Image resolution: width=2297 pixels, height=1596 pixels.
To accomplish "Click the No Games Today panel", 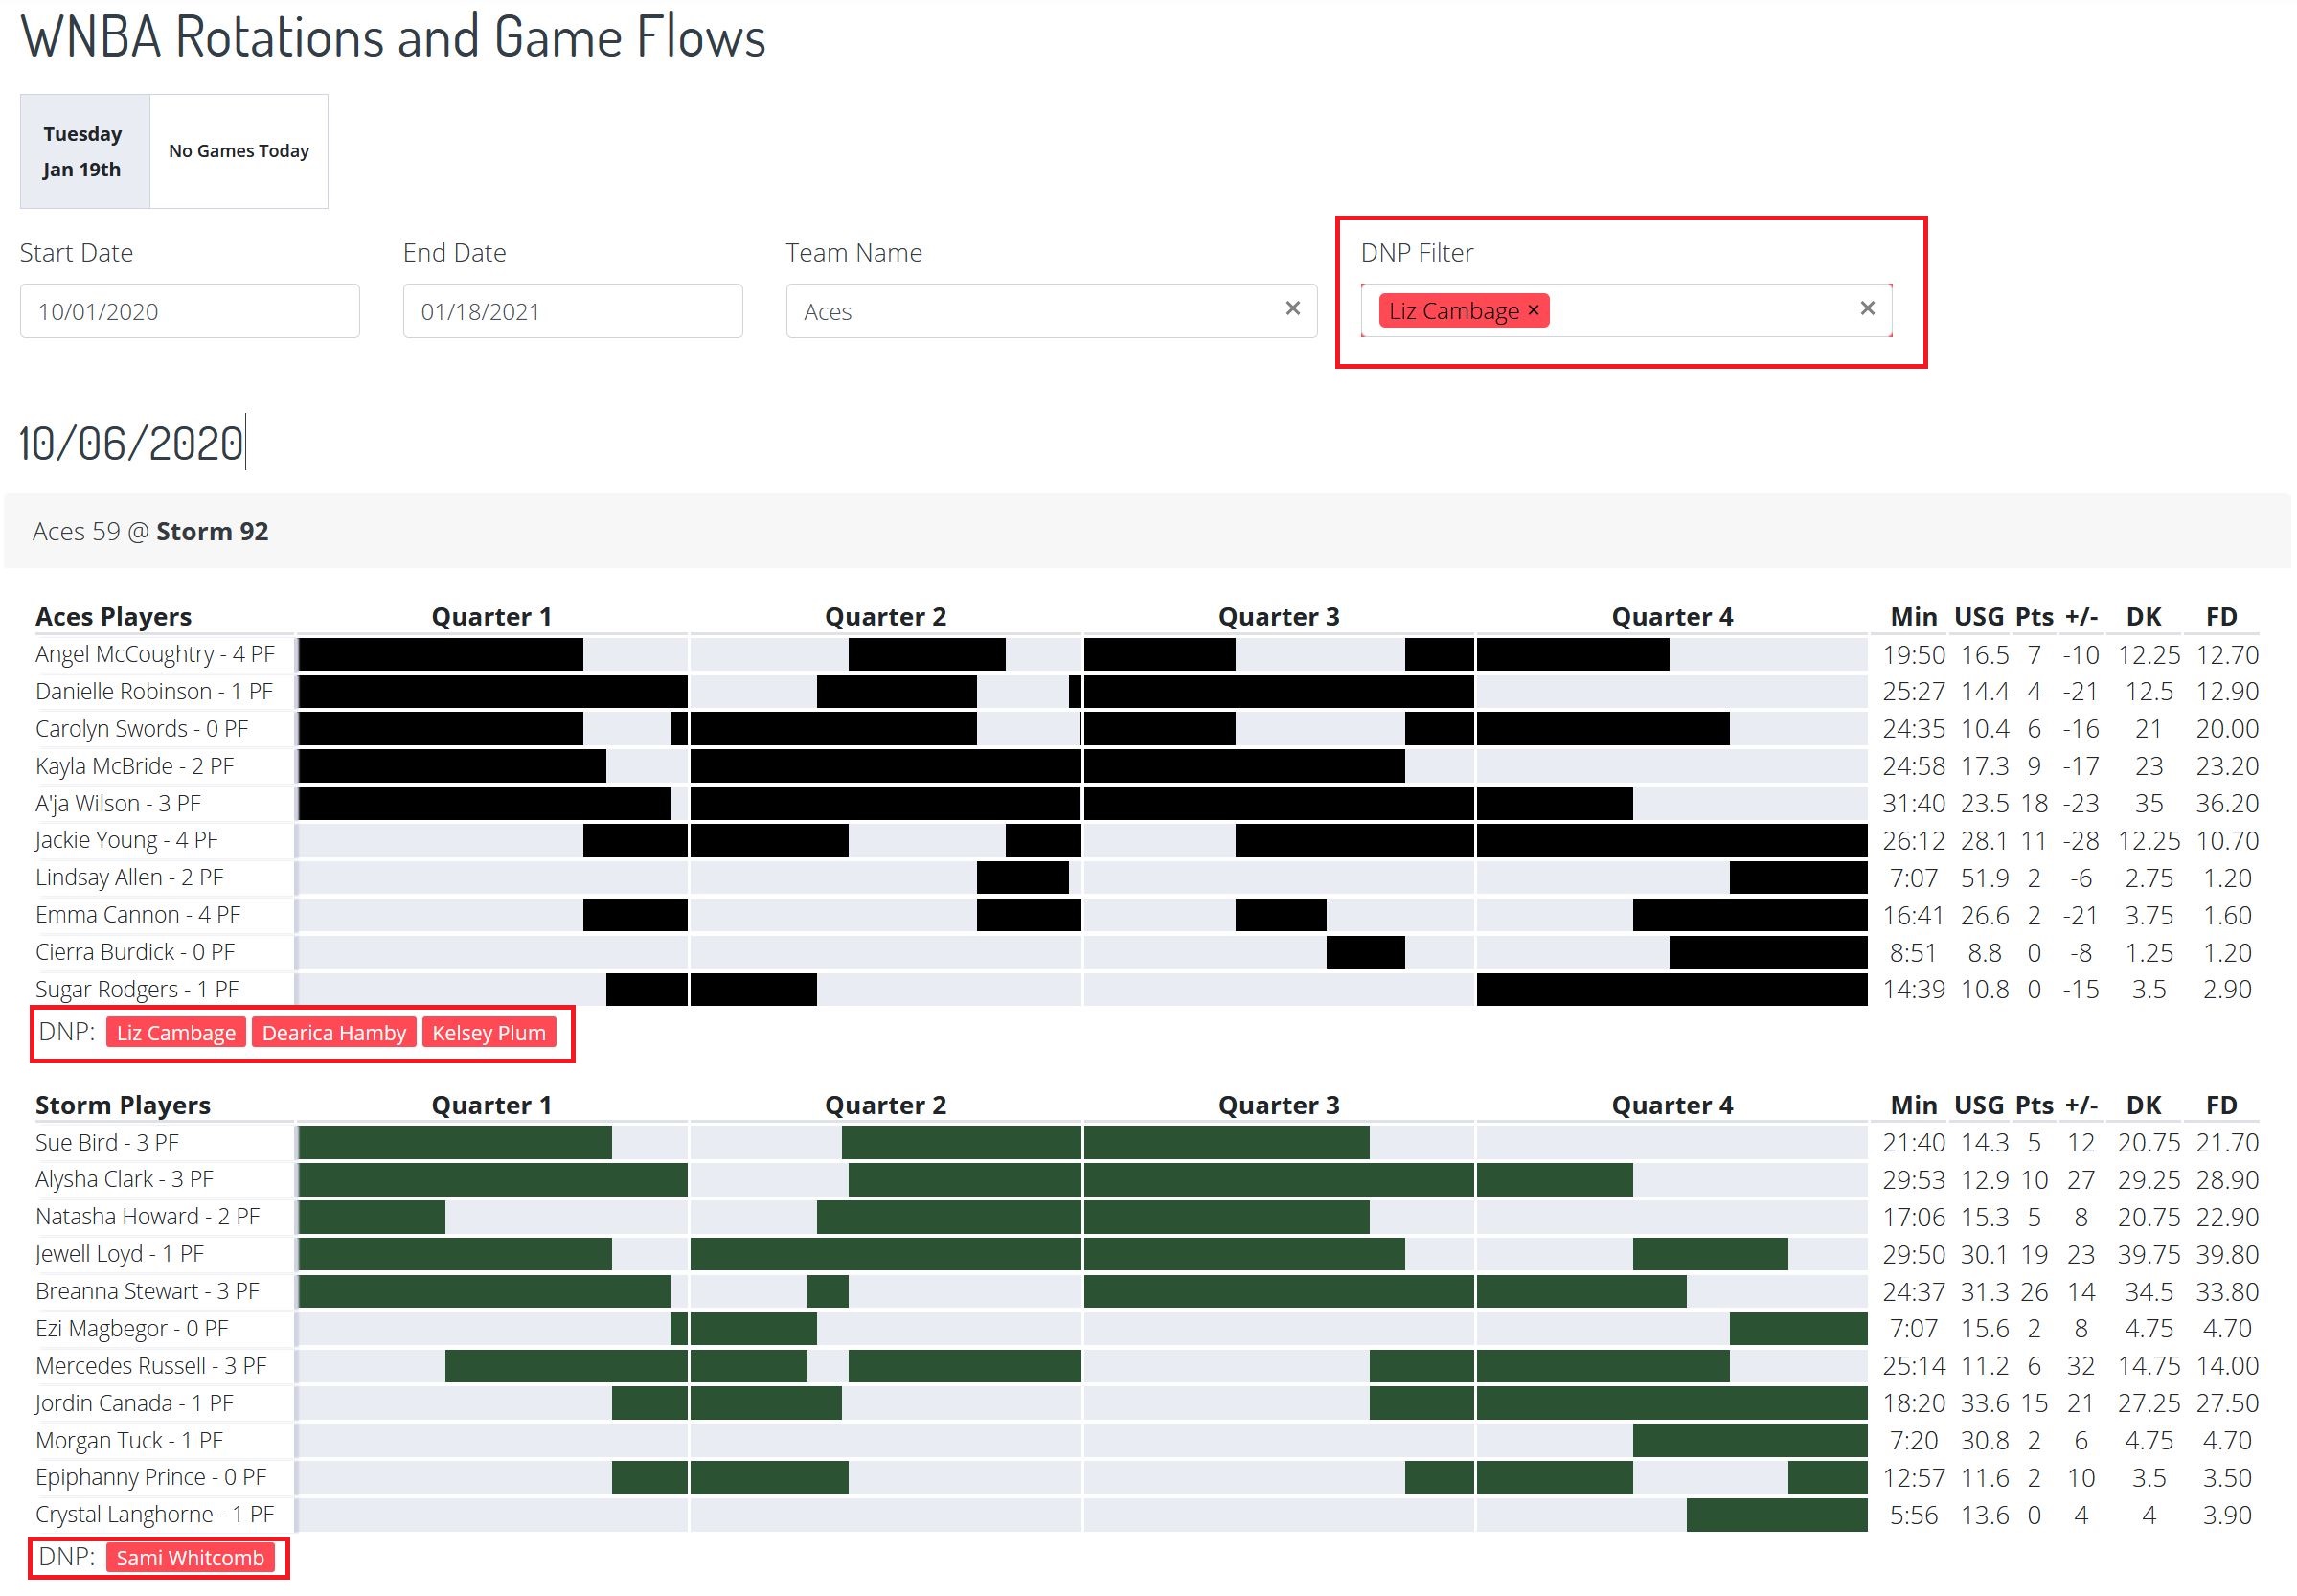I will (239, 151).
